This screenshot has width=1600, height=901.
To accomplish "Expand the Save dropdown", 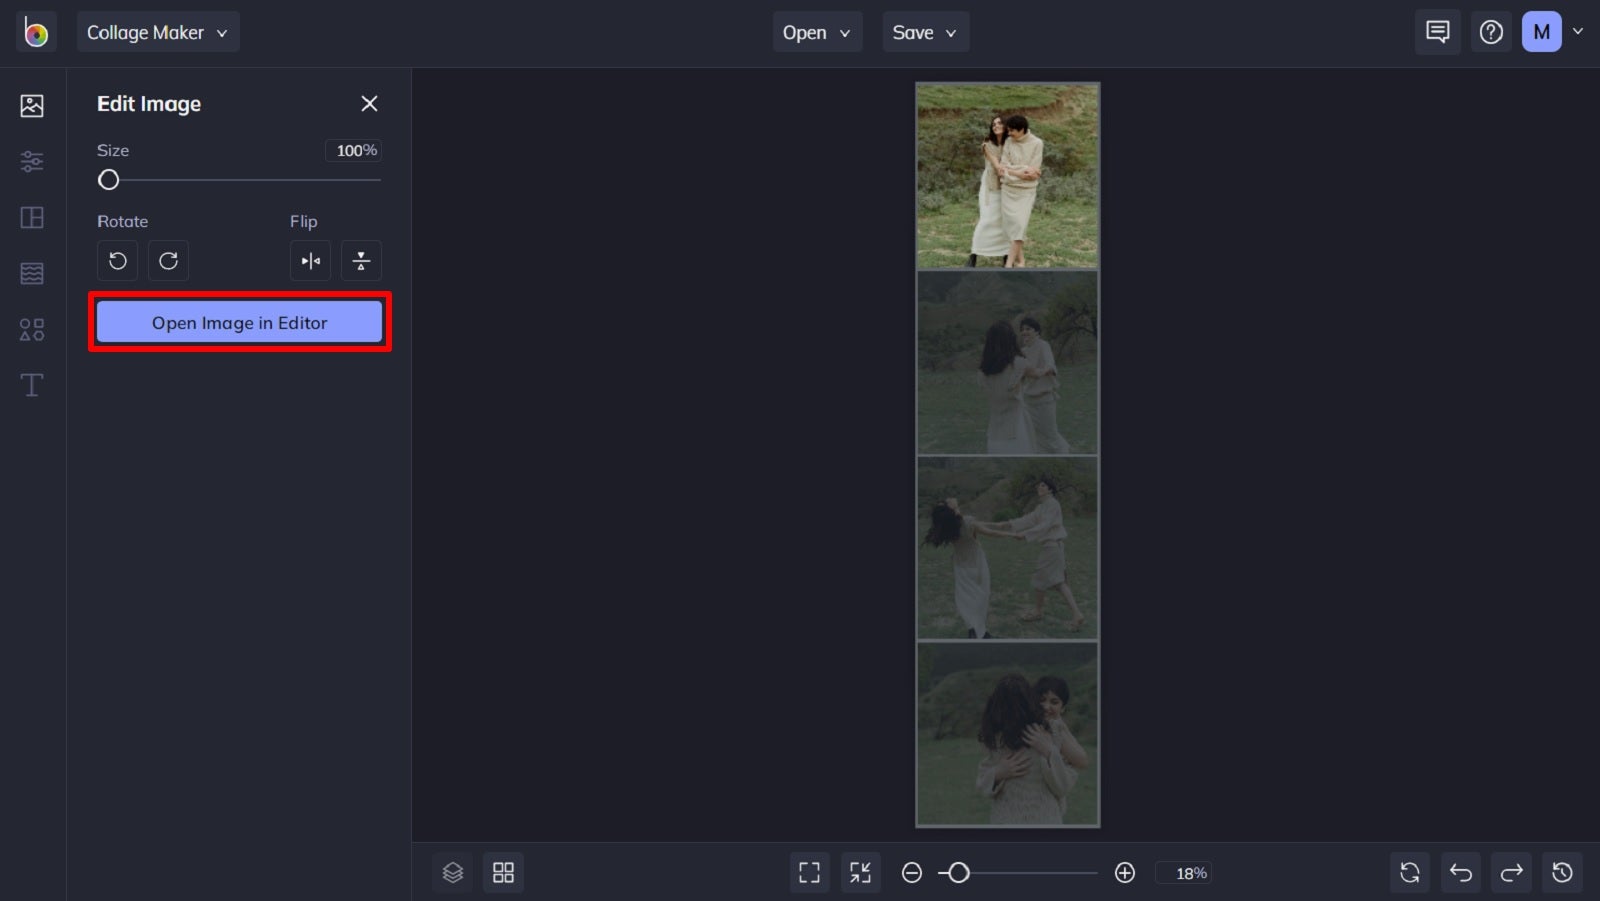I will click(924, 31).
